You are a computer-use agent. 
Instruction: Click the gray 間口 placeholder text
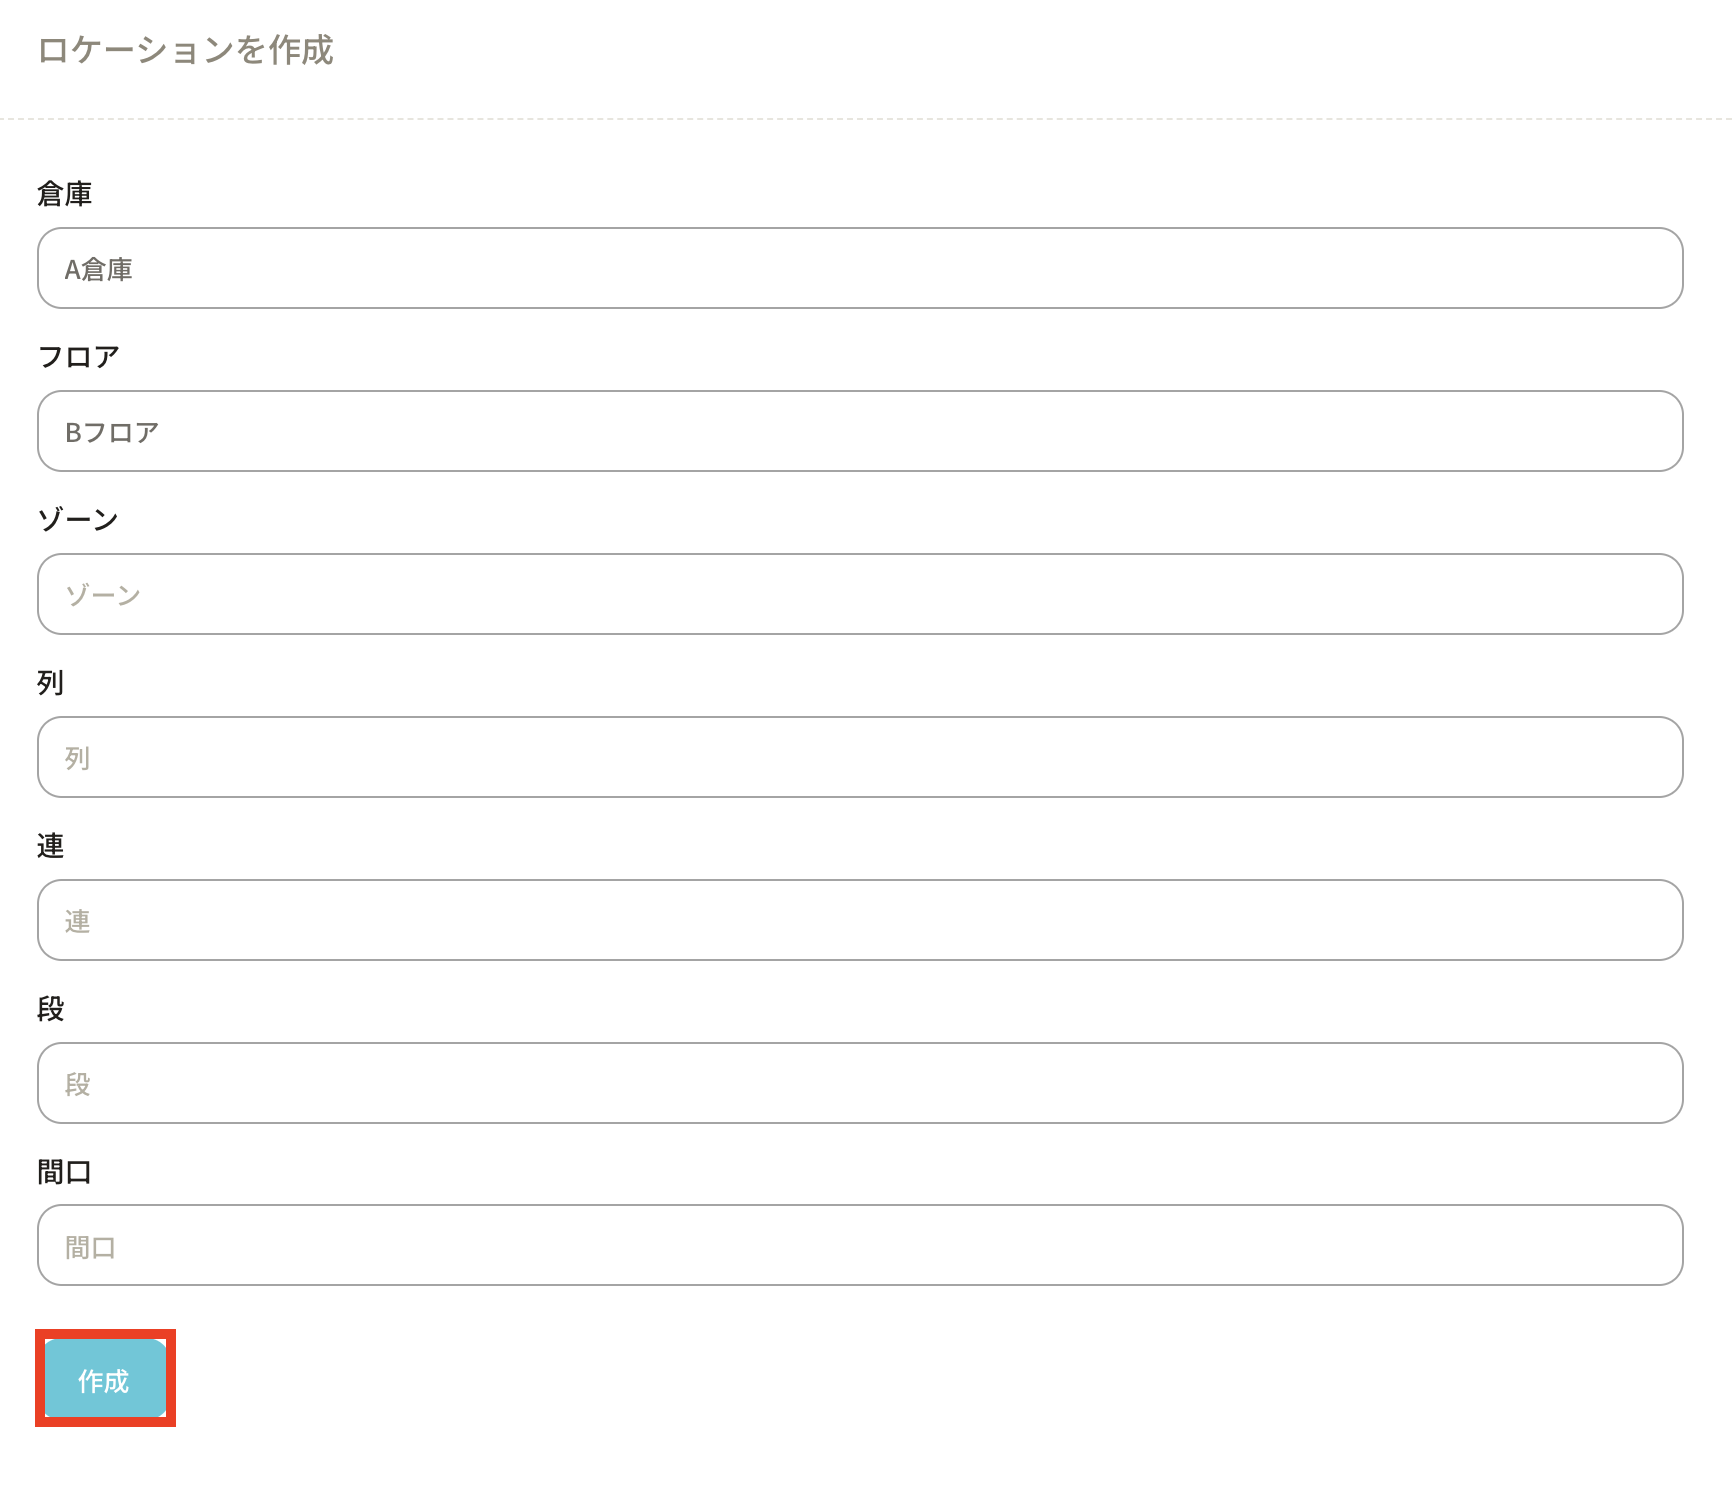[91, 1248]
